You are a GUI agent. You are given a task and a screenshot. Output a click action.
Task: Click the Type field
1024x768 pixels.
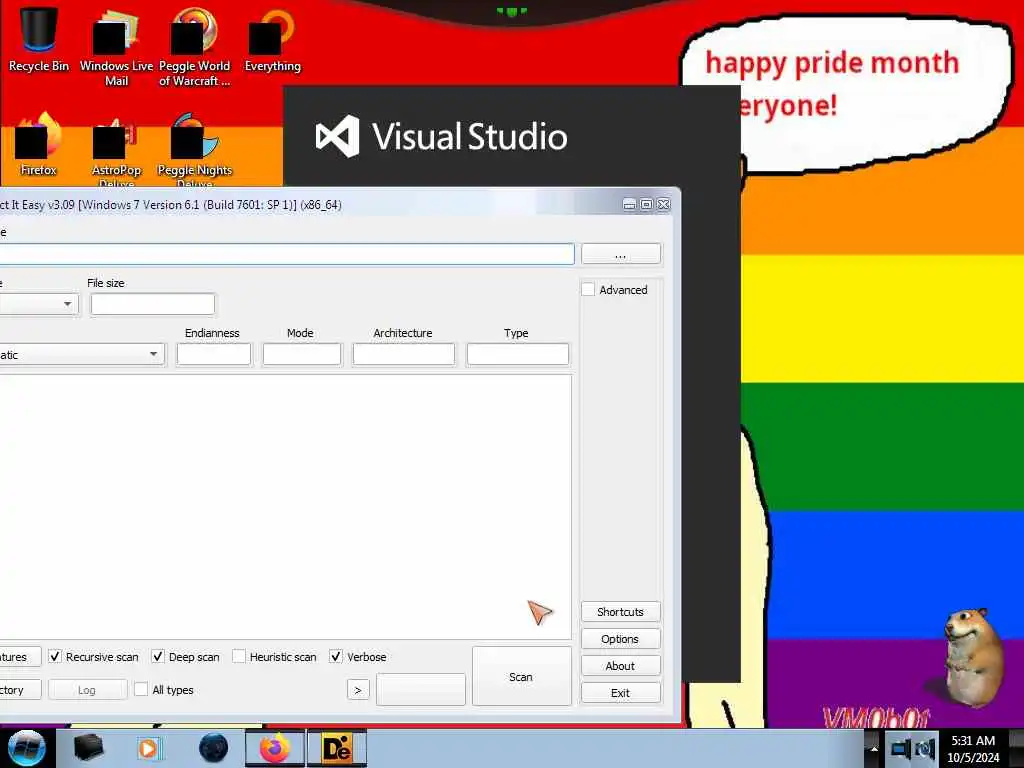(518, 355)
